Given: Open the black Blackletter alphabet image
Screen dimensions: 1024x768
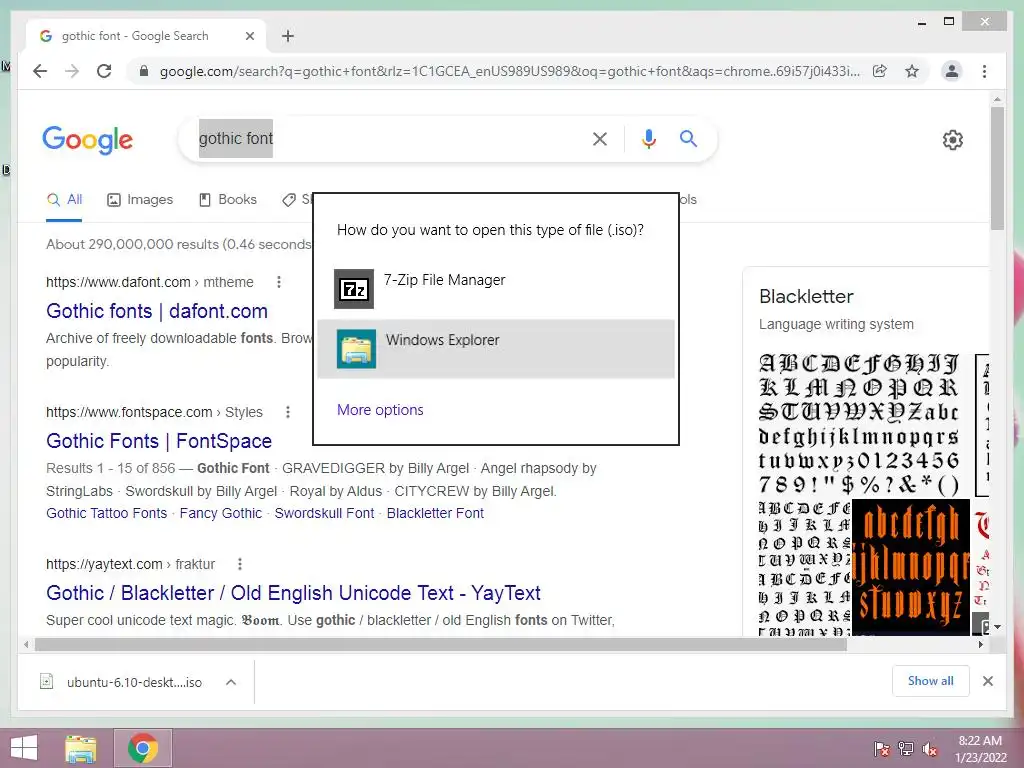Looking at the screenshot, I should [x=859, y=424].
